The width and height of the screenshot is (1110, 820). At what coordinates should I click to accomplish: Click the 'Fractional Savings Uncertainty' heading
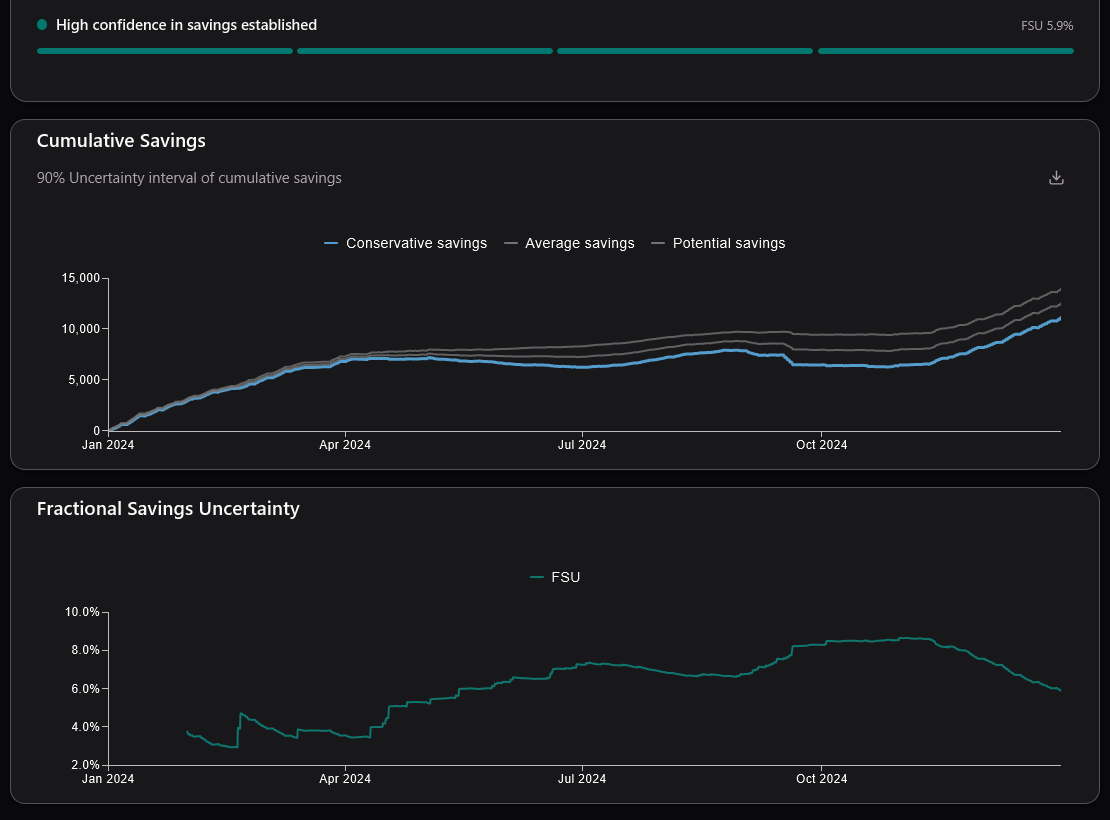(x=168, y=508)
